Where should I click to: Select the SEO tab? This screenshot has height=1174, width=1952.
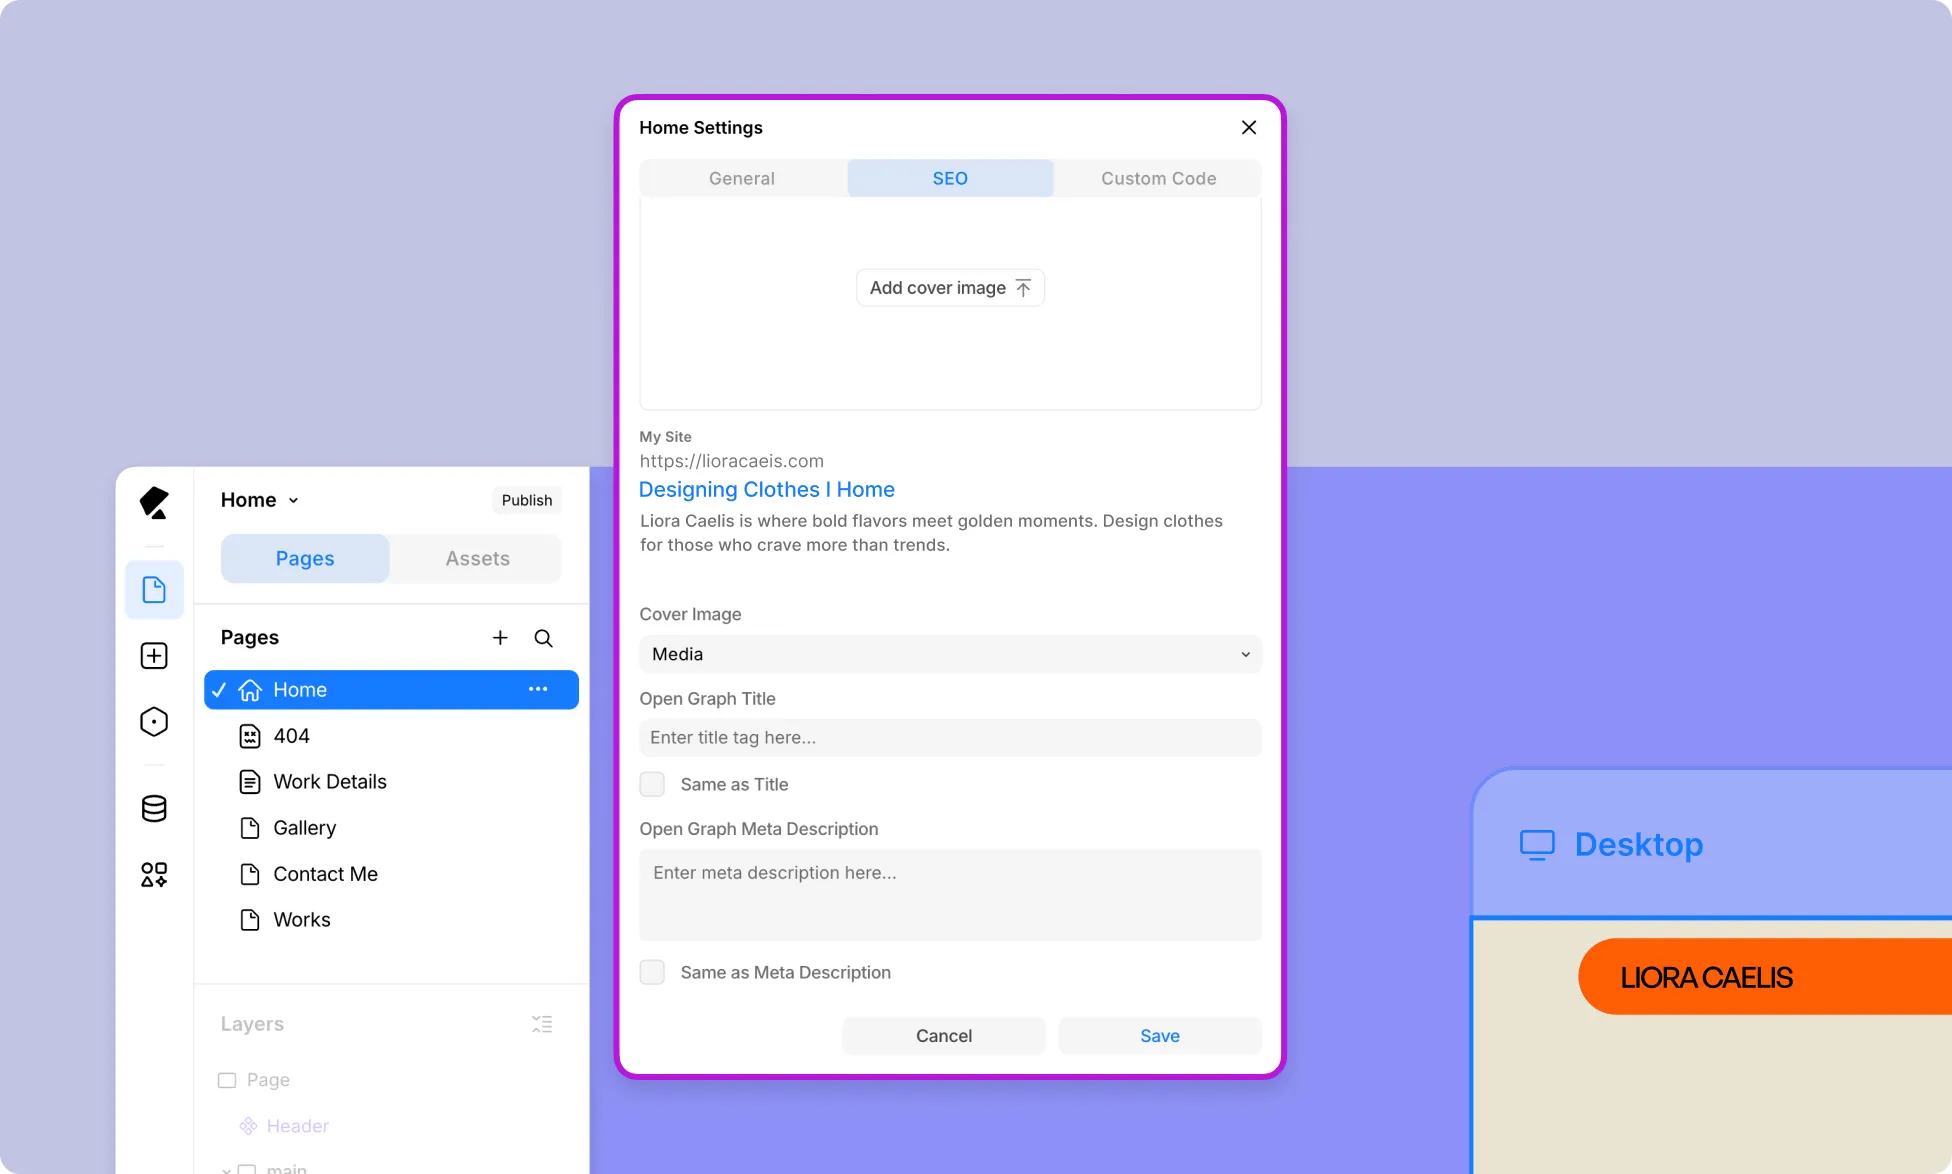pyautogui.click(x=950, y=178)
